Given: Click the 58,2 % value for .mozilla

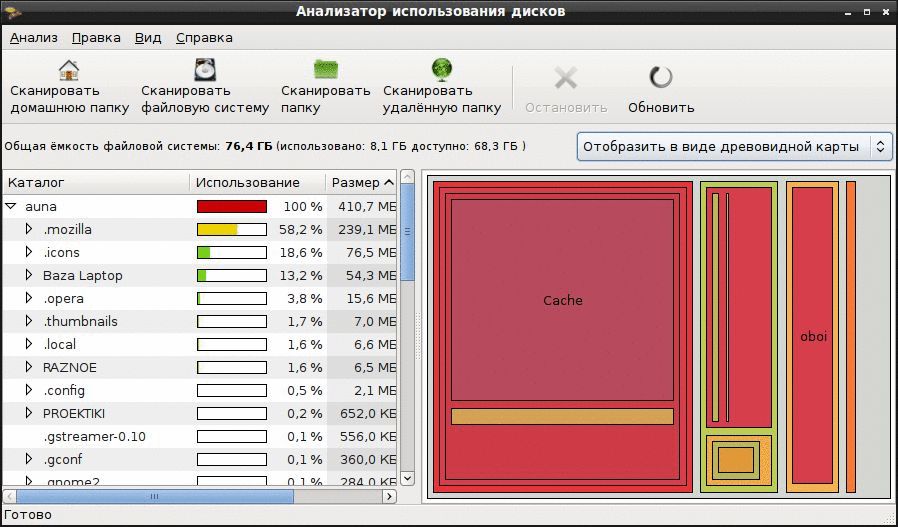Looking at the screenshot, I should click(301, 229).
